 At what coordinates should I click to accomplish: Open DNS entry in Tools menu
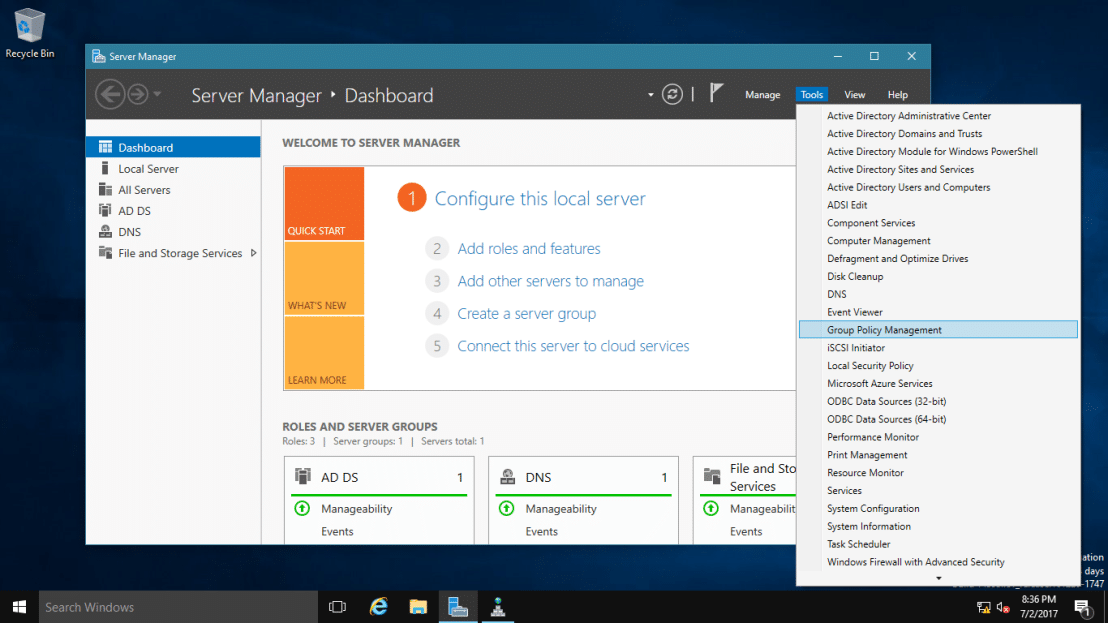[x=938, y=294]
